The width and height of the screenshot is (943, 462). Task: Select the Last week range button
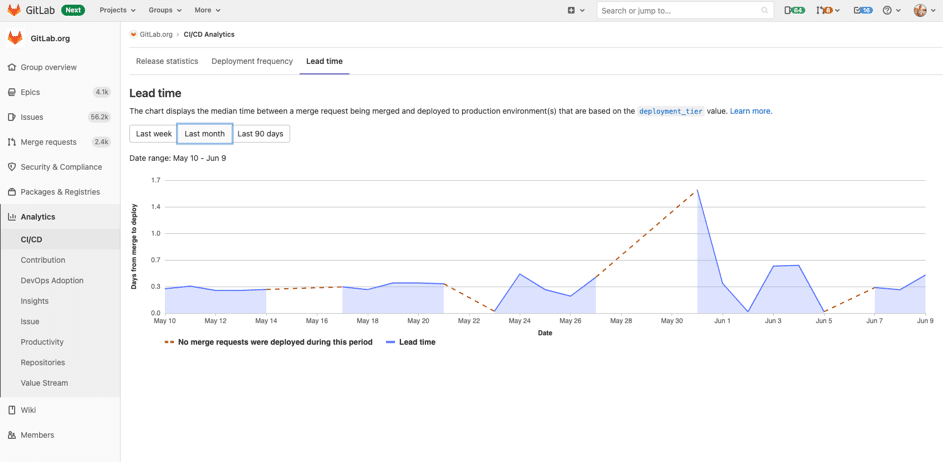(153, 134)
